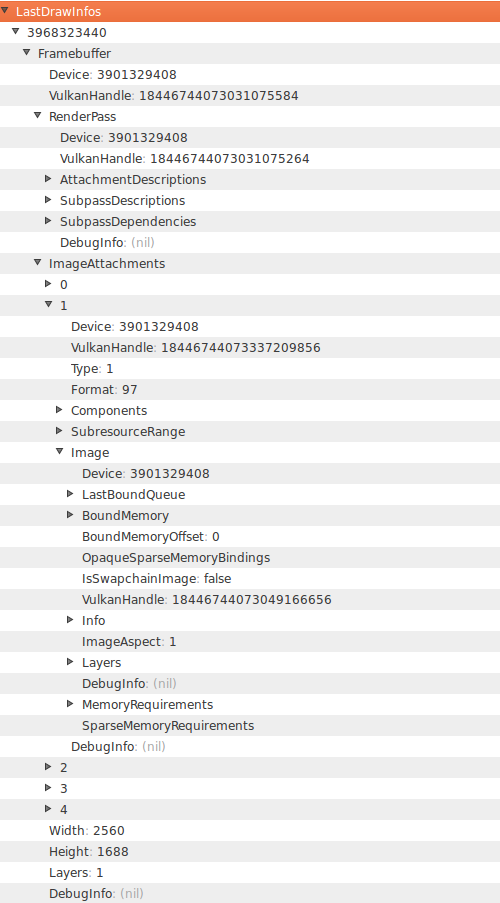Collapse the ImageAttachments node
The image size is (500, 903).
pyautogui.click(x=37, y=262)
